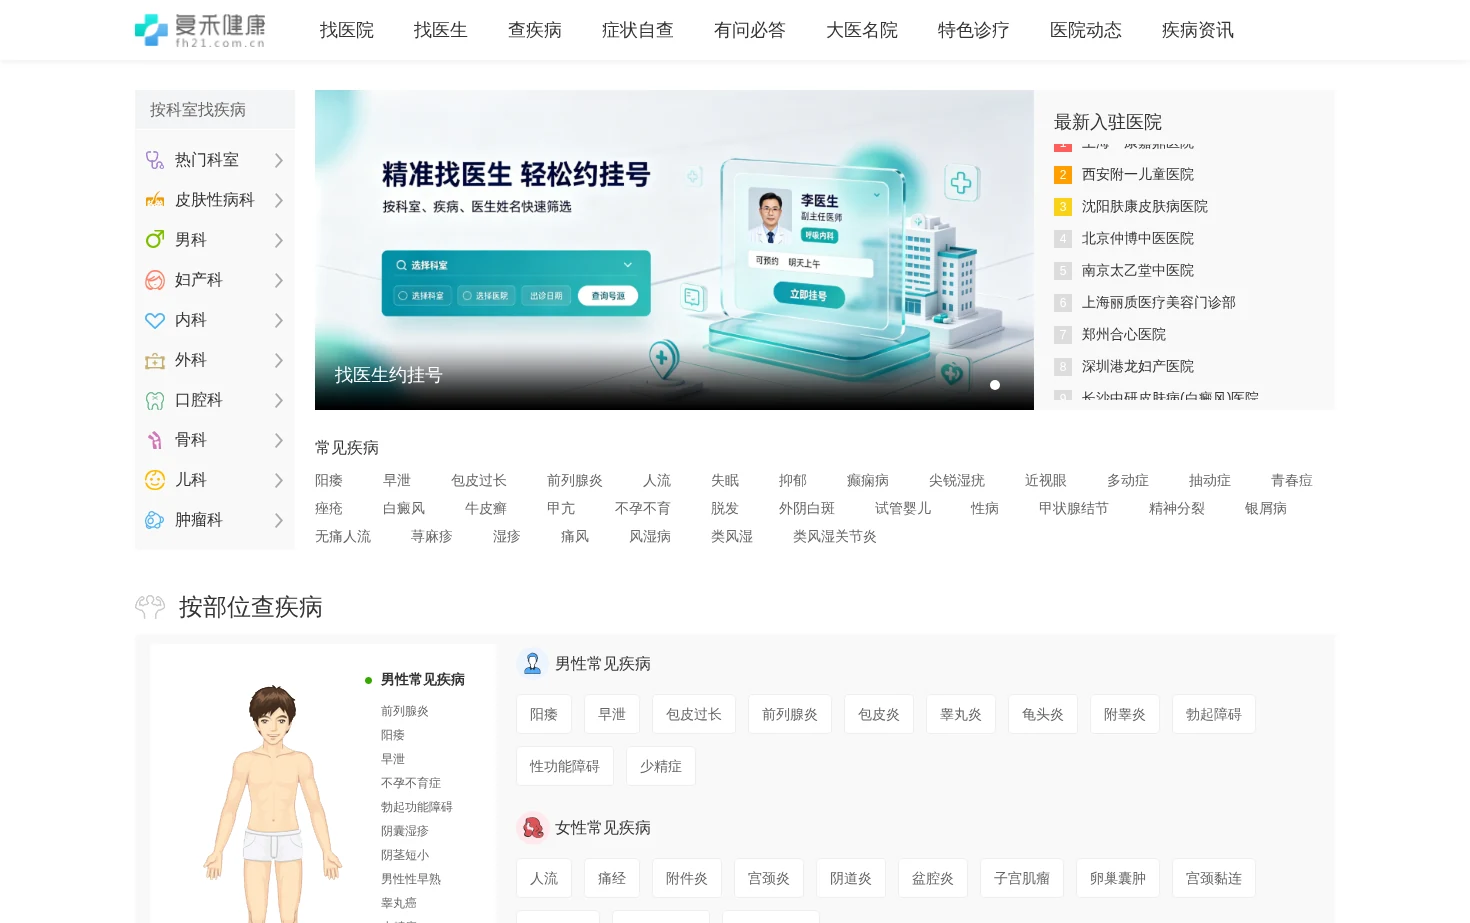Expand the 口腔科 submenu arrow
This screenshot has height=923, width=1470.
[279, 400]
